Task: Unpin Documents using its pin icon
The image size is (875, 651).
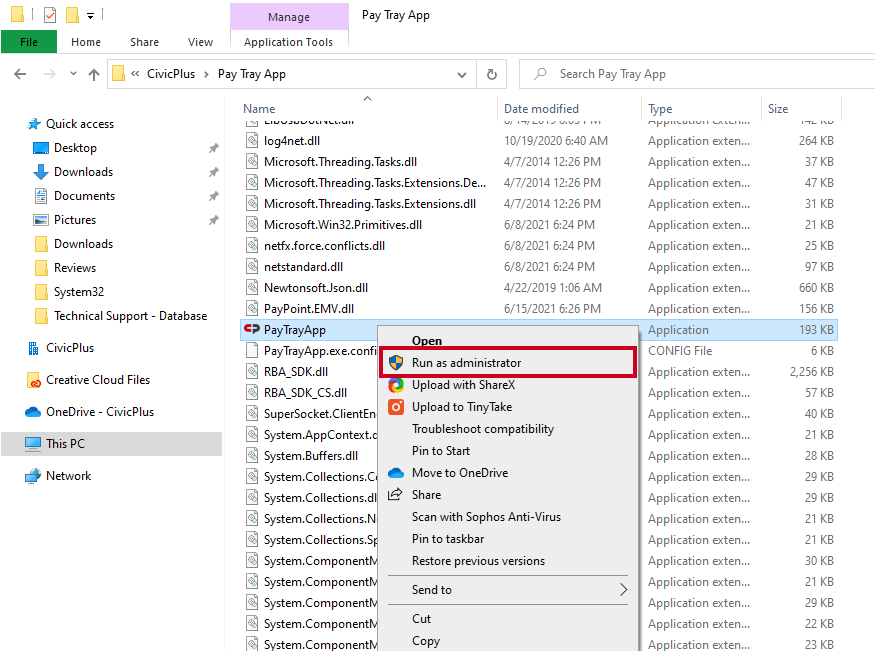Action: pyautogui.click(x=213, y=196)
